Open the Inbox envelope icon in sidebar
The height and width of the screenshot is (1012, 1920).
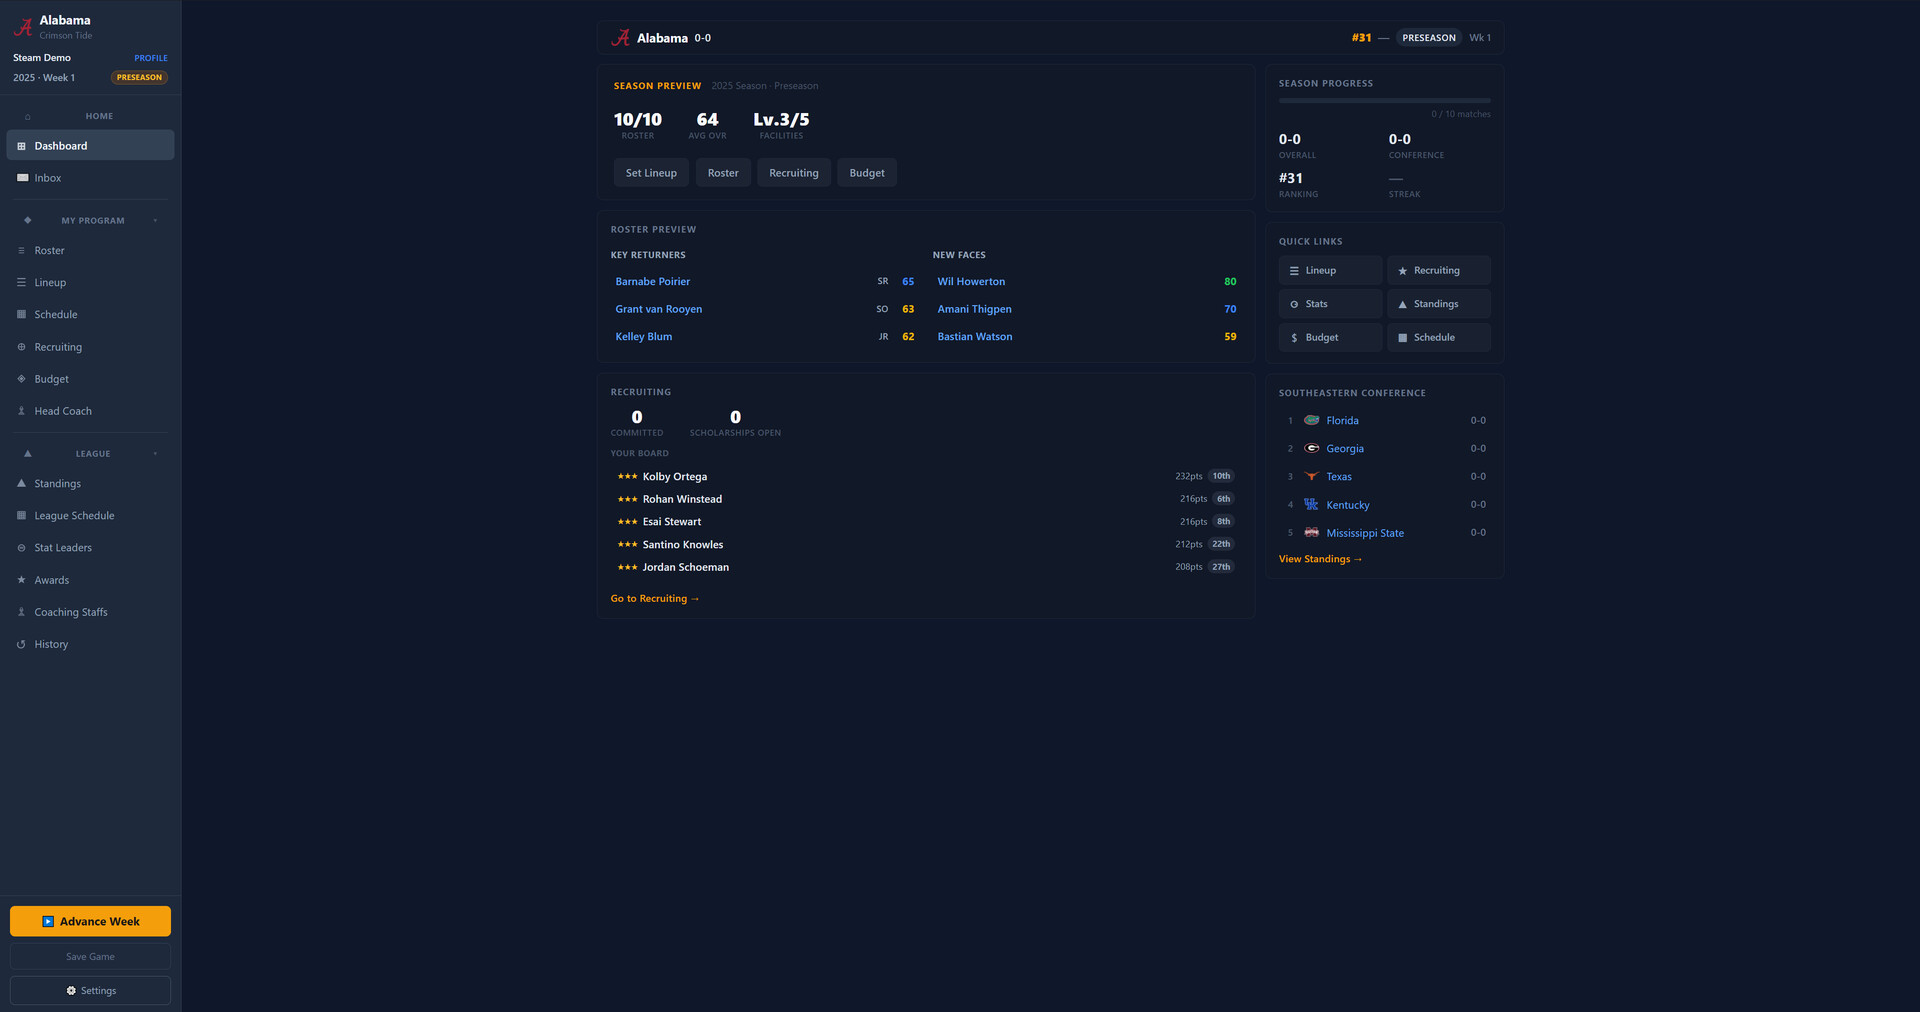(22, 178)
